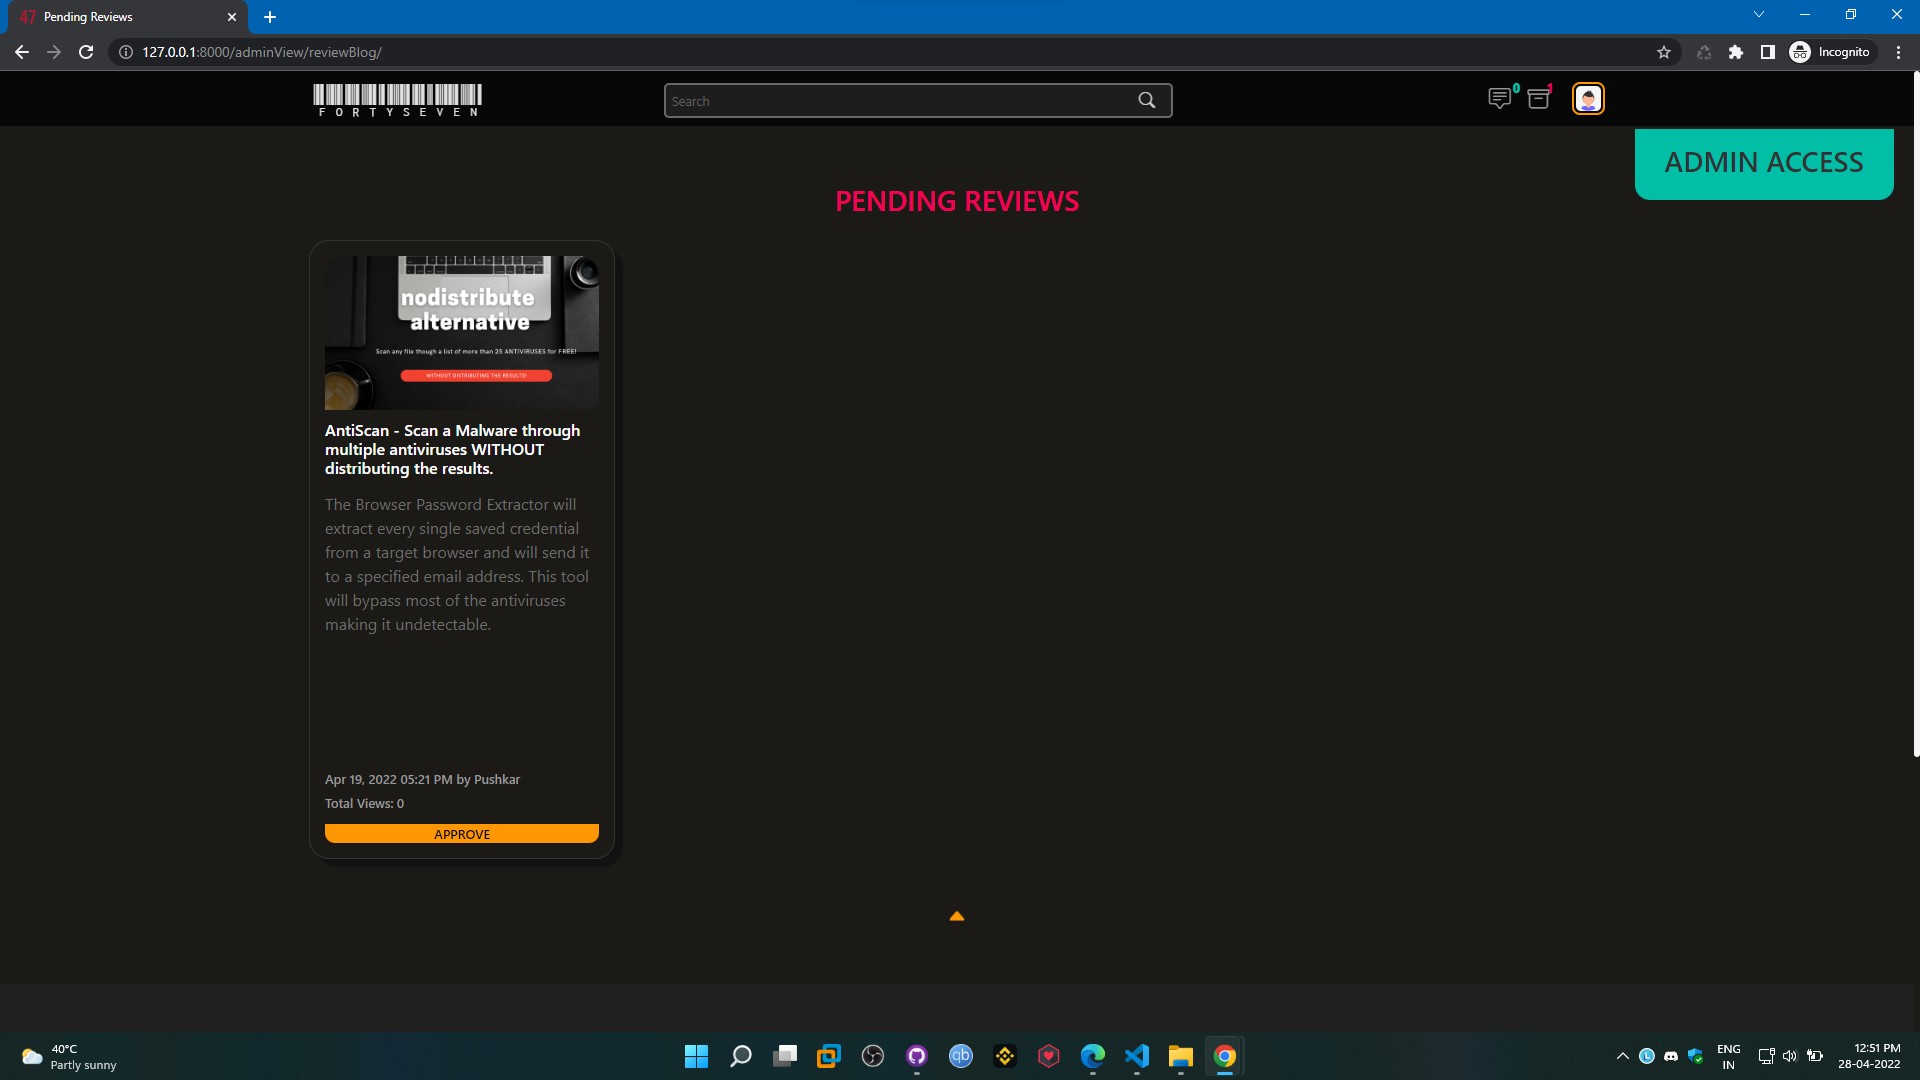Image resolution: width=1920 pixels, height=1080 pixels.
Task: Open Visual Studio Code from taskbar
Action: click(x=1137, y=1056)
